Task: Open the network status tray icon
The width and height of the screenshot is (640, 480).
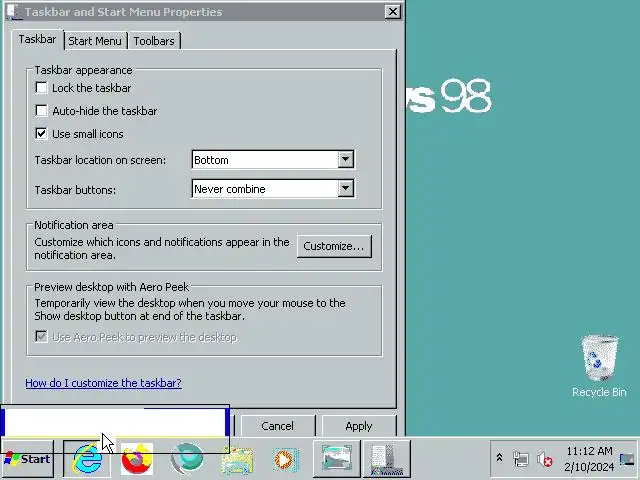Action: 521,459
